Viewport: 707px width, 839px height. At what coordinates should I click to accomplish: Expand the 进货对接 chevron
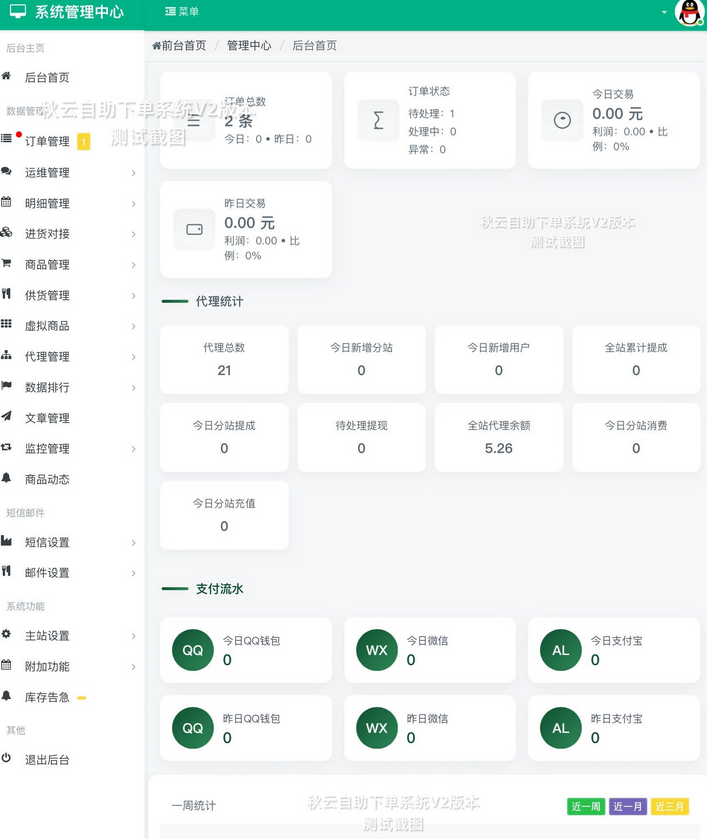(x=133, y=234)
